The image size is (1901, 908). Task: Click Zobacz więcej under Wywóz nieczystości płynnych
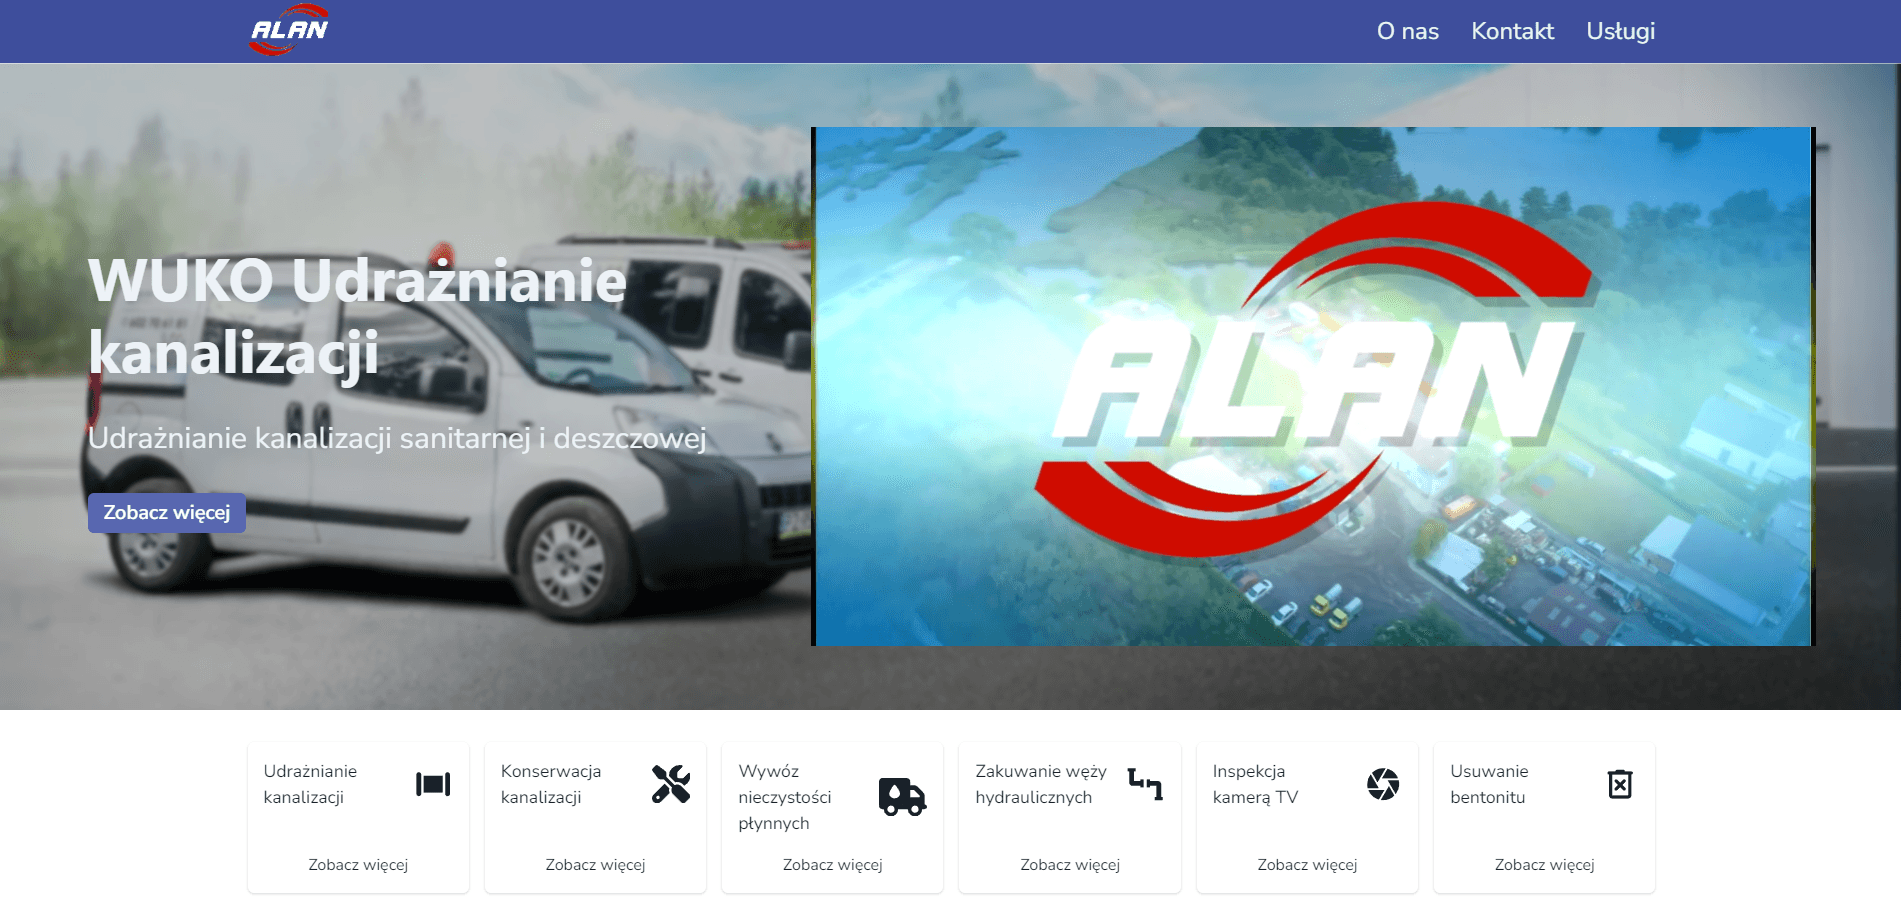point(832,865)
